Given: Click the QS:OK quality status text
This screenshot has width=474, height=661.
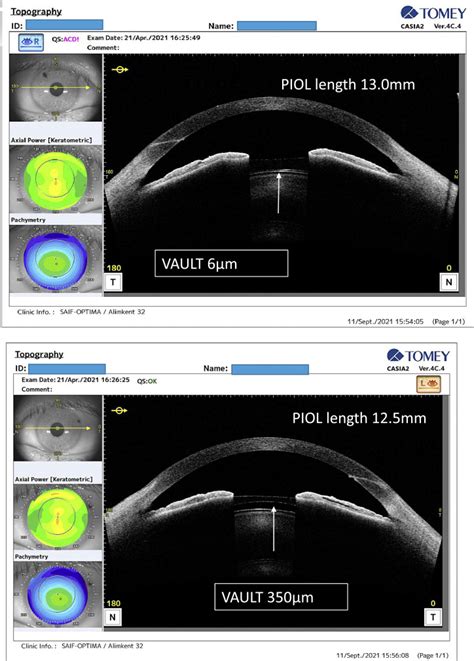Looking at the screenshot, I should (147, 381).
